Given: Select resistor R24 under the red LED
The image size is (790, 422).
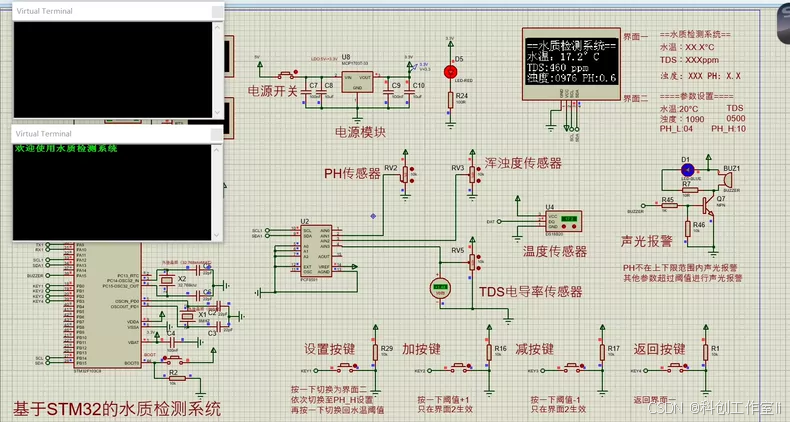Looking at the screenshot, I should pos(450,100).
